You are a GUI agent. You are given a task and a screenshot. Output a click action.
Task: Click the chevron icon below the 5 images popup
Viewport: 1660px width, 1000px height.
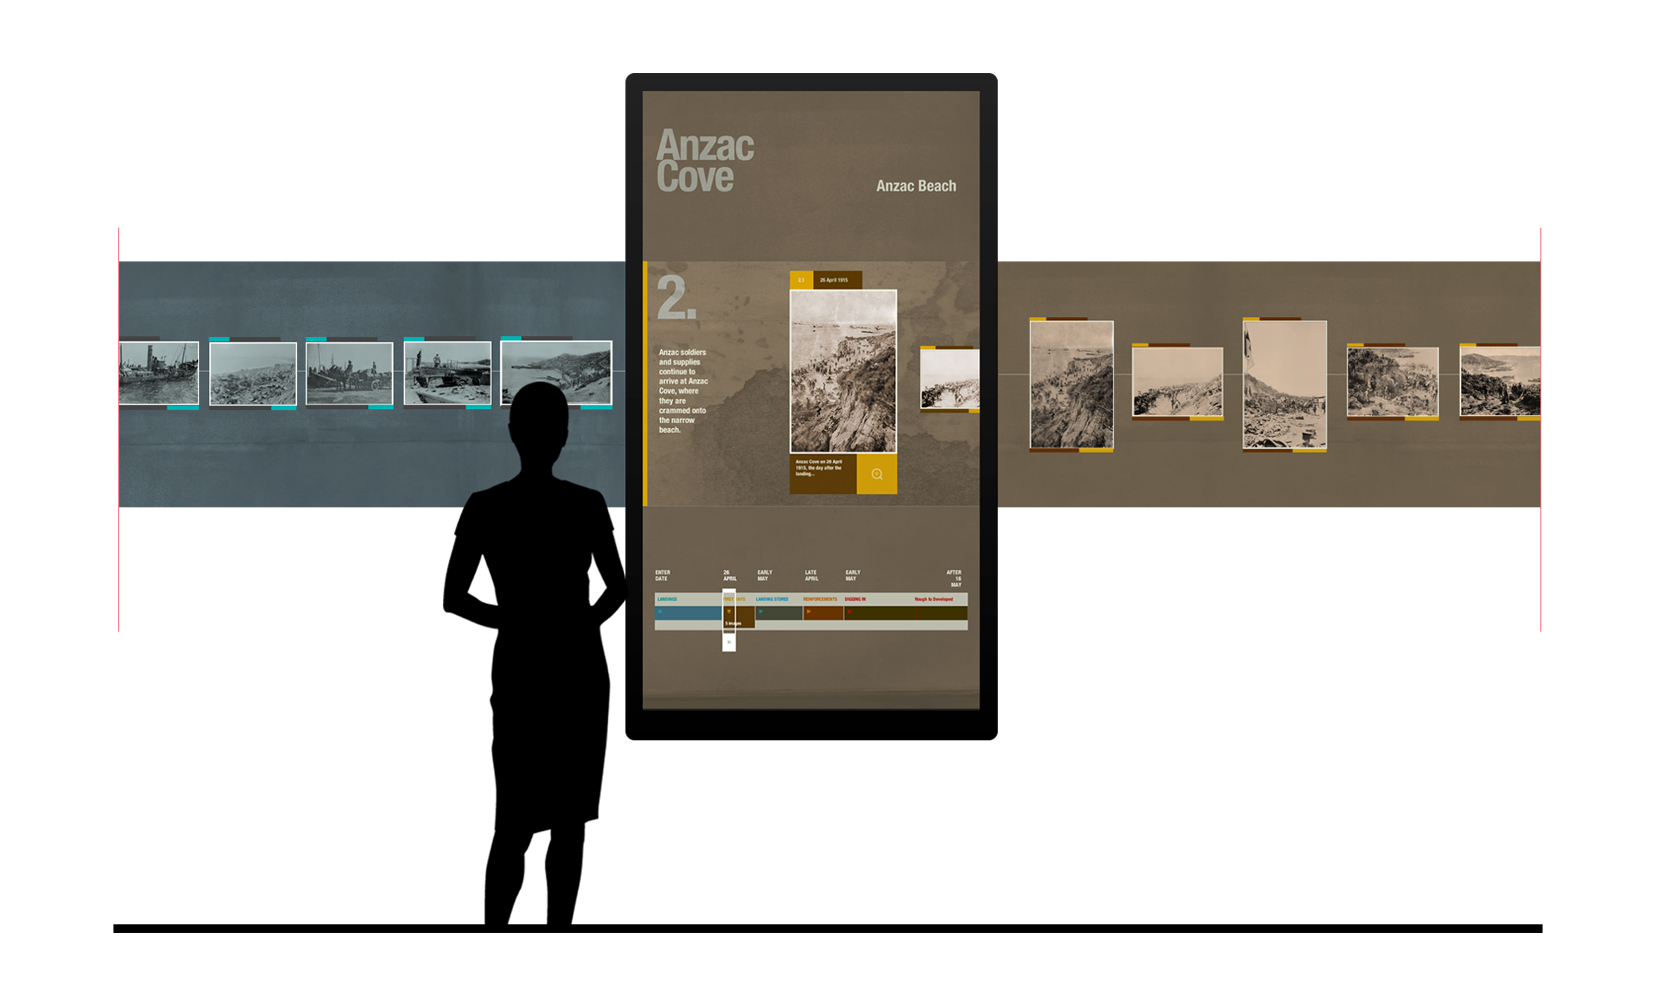(x=729, y=642)
